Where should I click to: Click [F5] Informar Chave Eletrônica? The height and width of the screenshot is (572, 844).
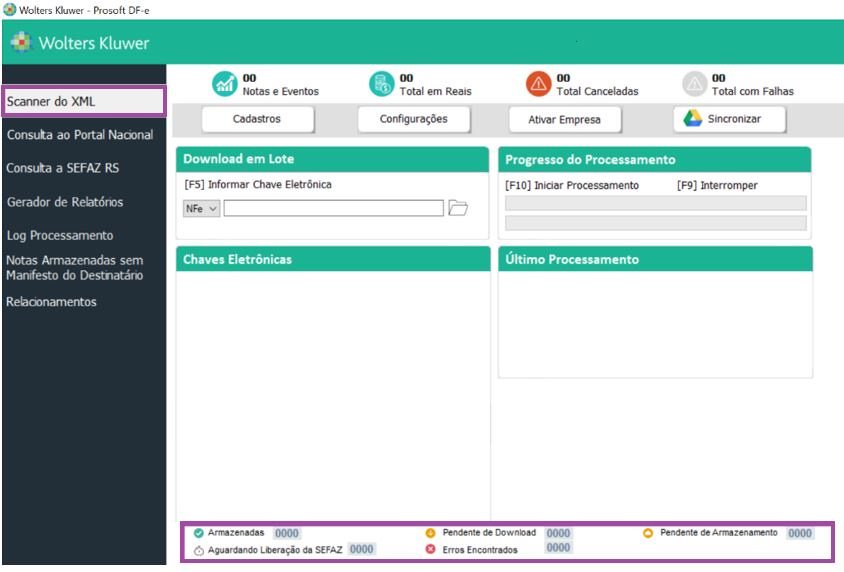click(258, 185)
